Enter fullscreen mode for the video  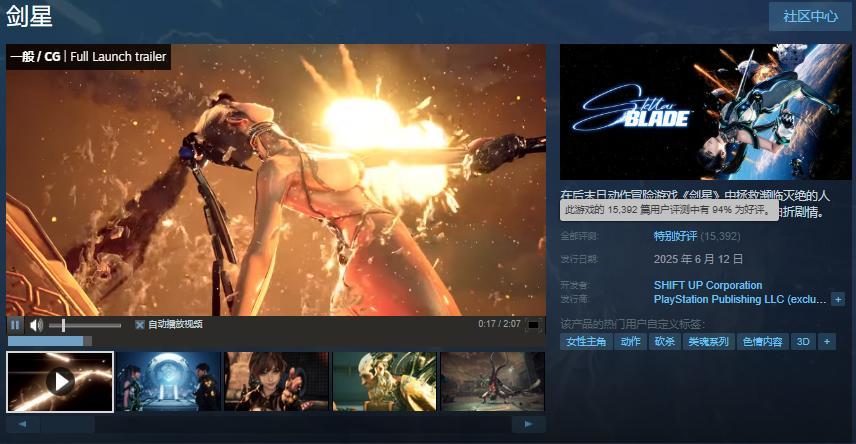click(x=534, y=325)
